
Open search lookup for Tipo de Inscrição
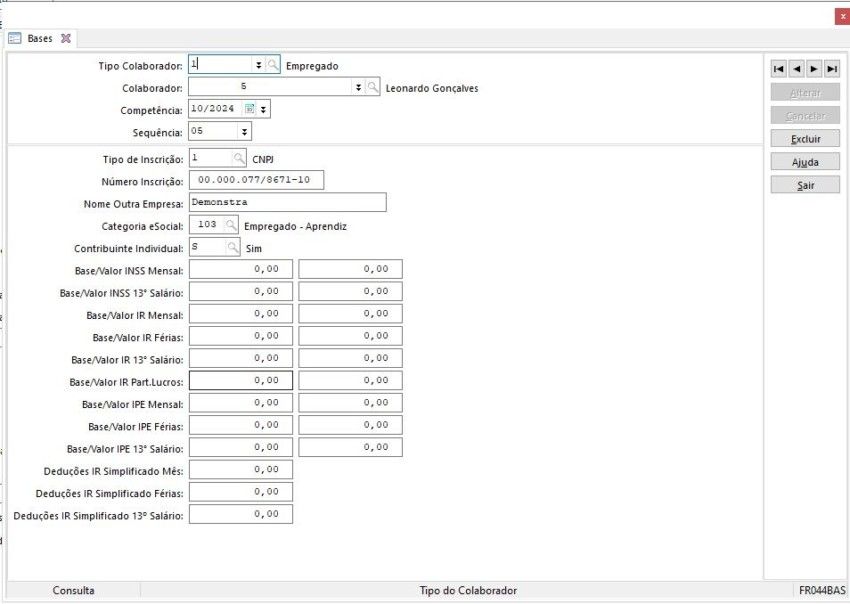pyautogui.click(x=238, y=158)
